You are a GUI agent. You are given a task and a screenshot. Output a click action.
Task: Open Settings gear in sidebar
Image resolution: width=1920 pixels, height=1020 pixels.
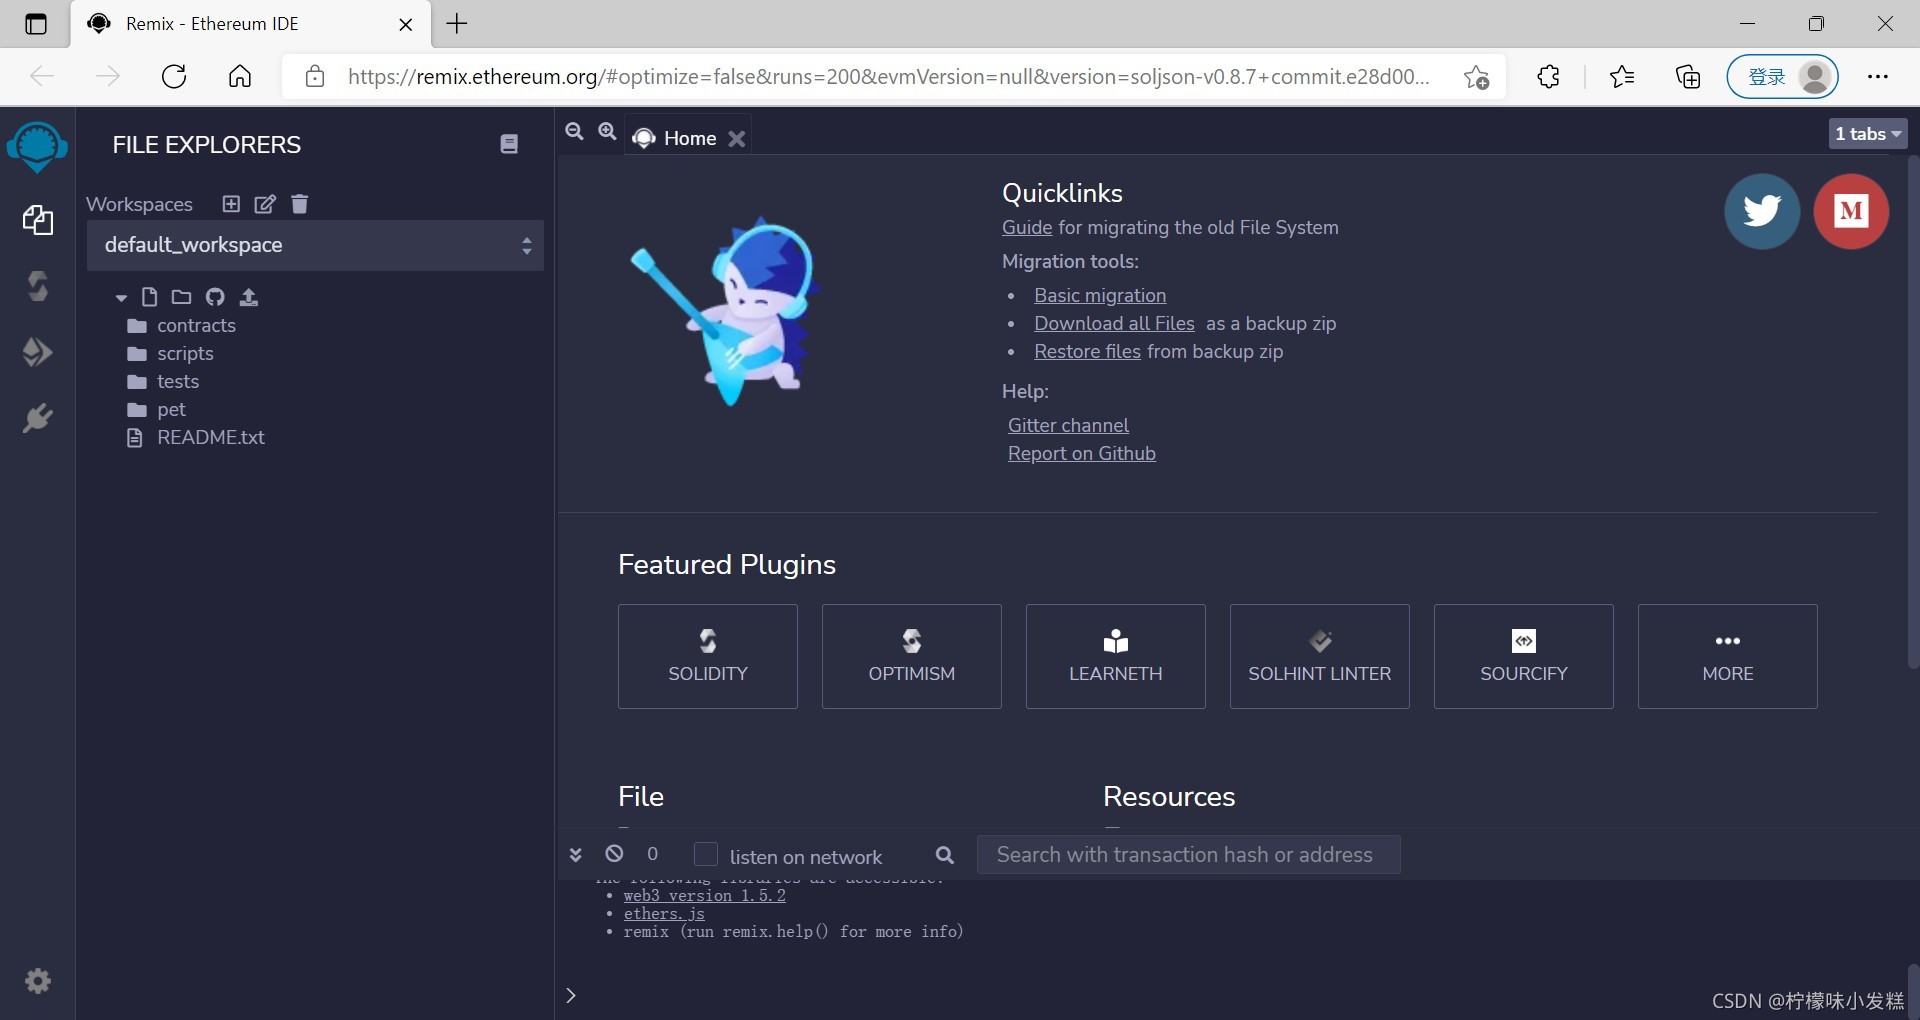38,981
